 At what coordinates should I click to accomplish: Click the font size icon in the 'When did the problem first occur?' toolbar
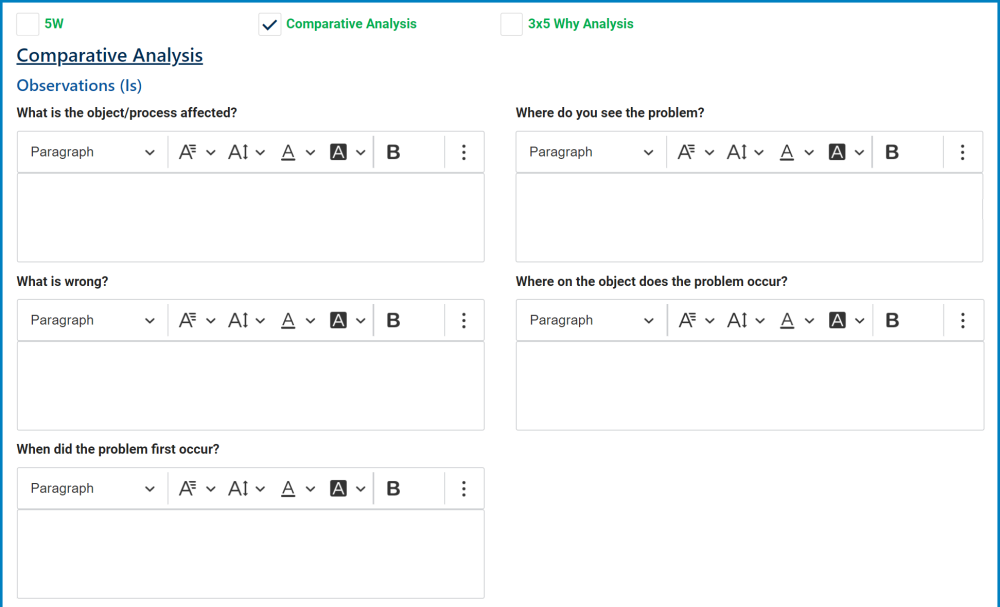pyautogui.click(x=239, y=488)
